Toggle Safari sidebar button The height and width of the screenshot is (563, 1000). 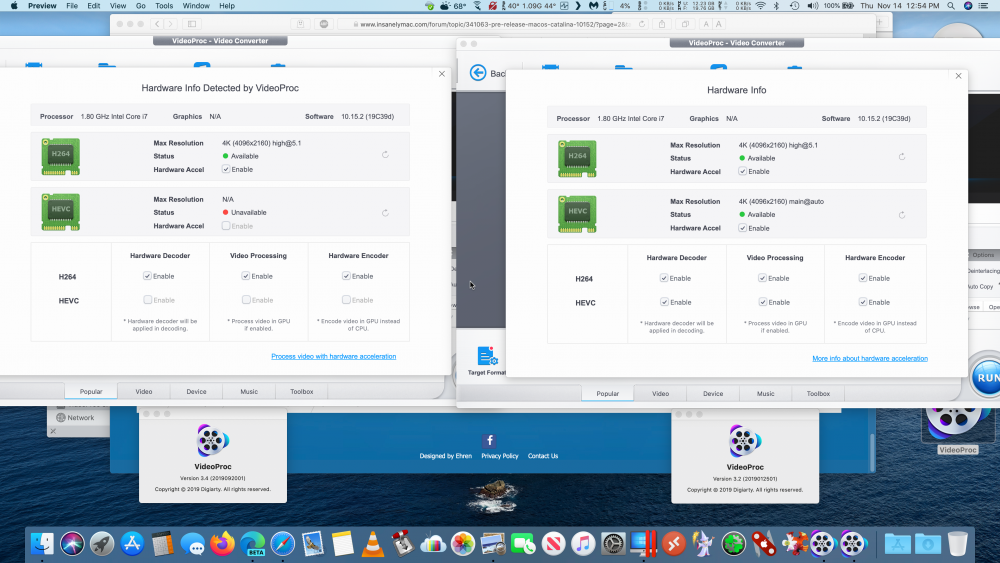192,24
